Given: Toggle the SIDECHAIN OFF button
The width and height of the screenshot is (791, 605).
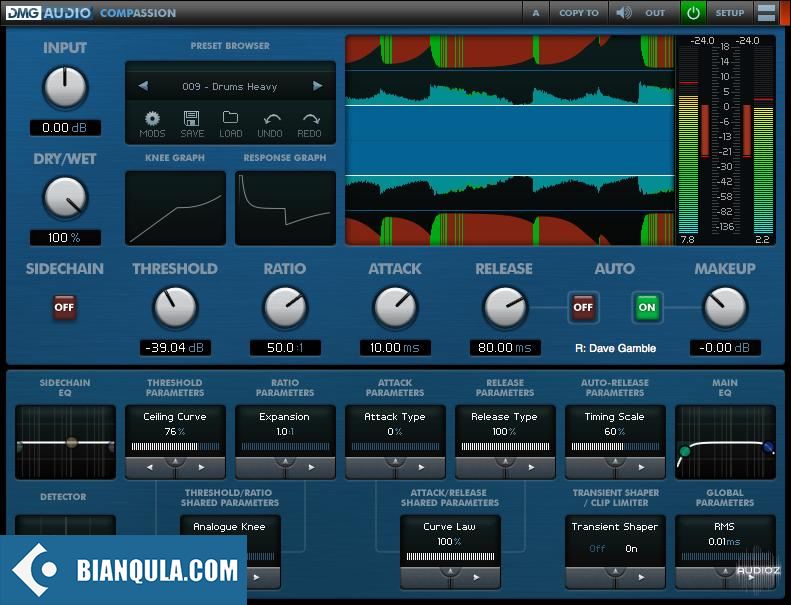Looking at the screenshot, I should point(65,307).
